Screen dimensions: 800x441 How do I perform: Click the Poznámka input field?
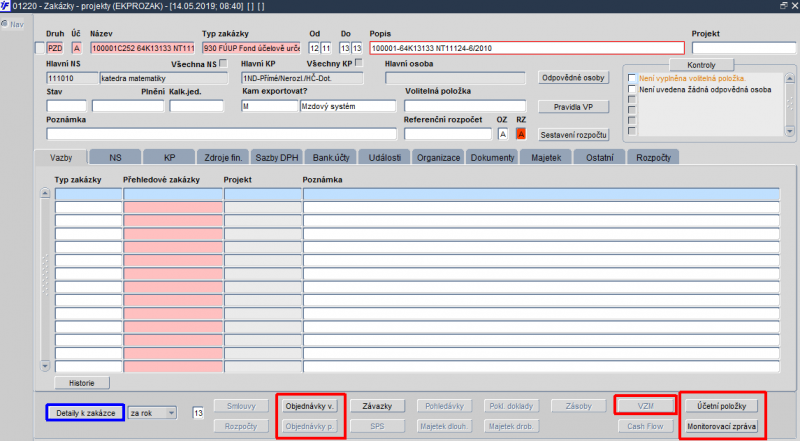(221, 134)
